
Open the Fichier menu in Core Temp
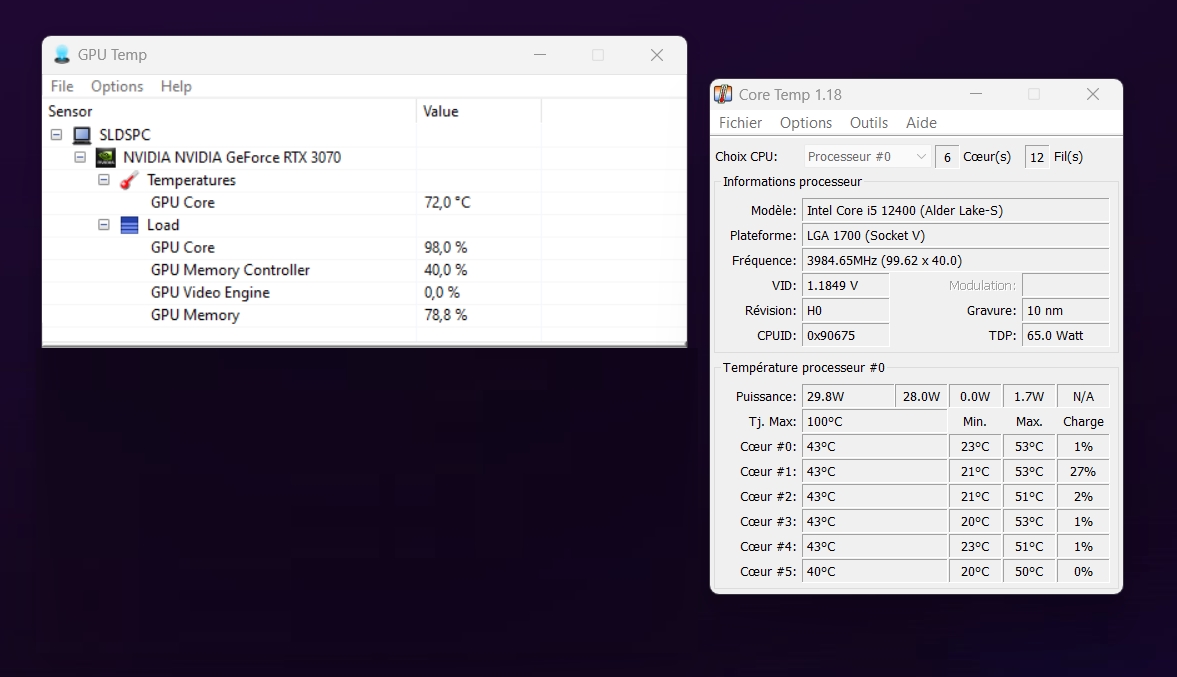tap(740, 123)
